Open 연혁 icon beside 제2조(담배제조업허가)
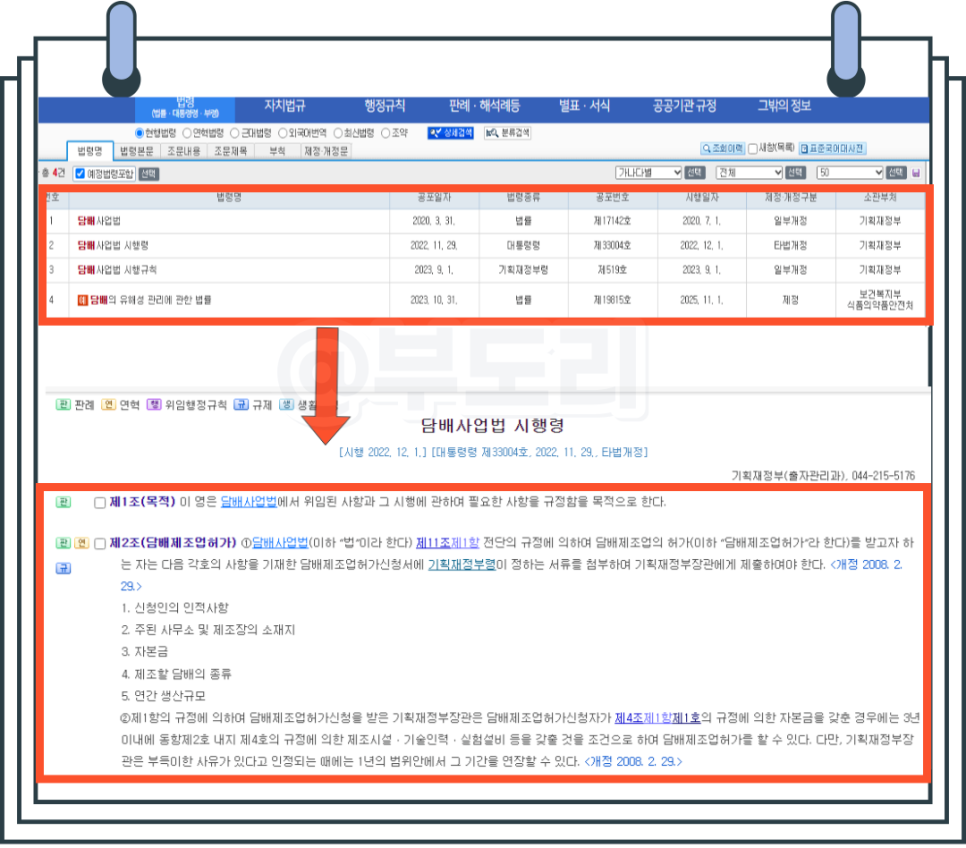 pos(82,543)
